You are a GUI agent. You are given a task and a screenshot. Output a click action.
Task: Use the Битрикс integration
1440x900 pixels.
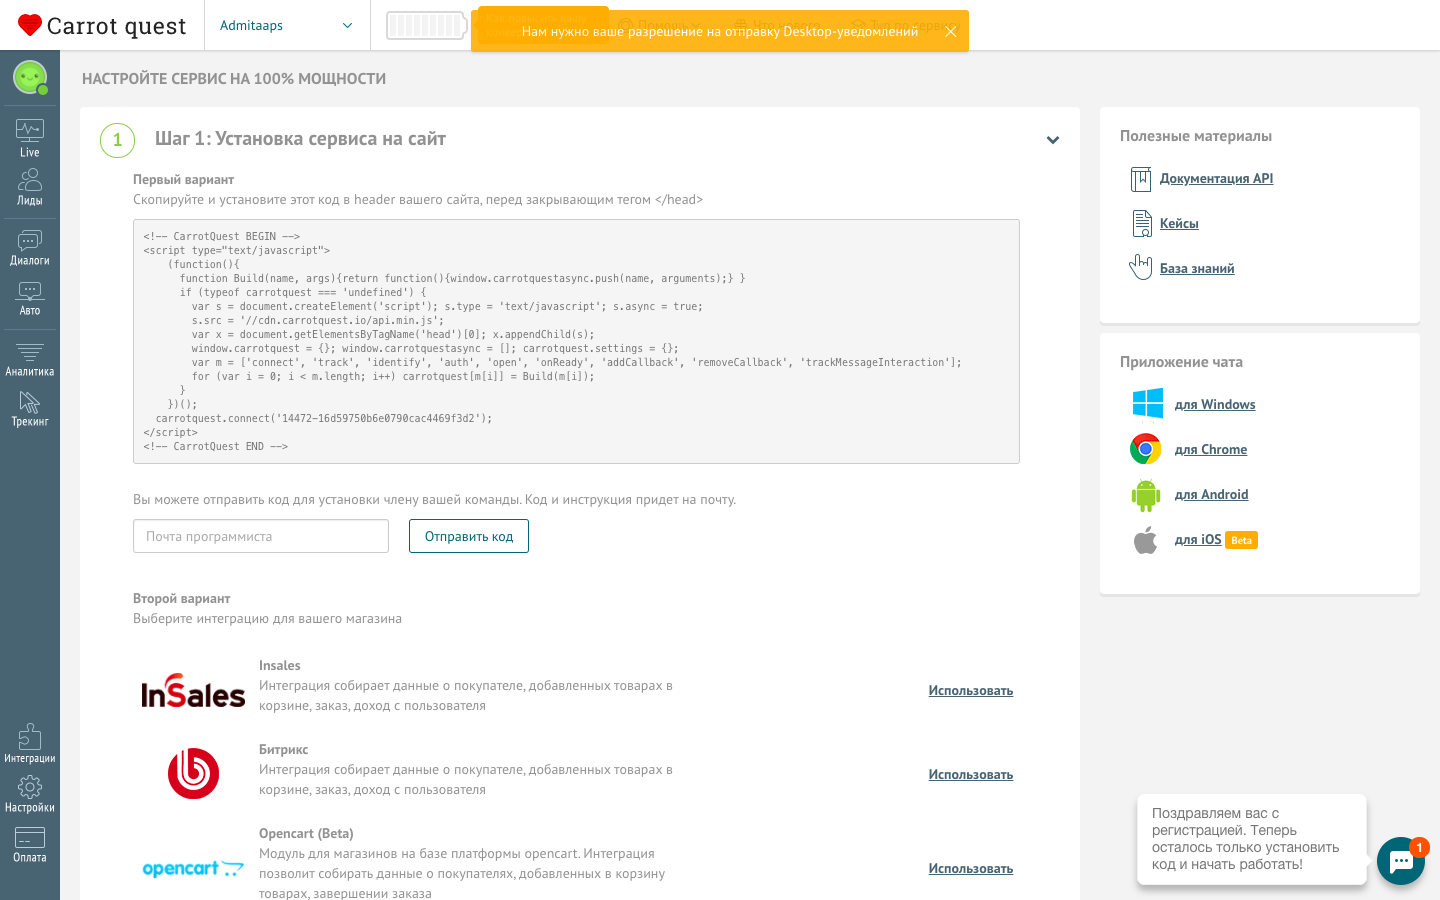click(971, 775)
